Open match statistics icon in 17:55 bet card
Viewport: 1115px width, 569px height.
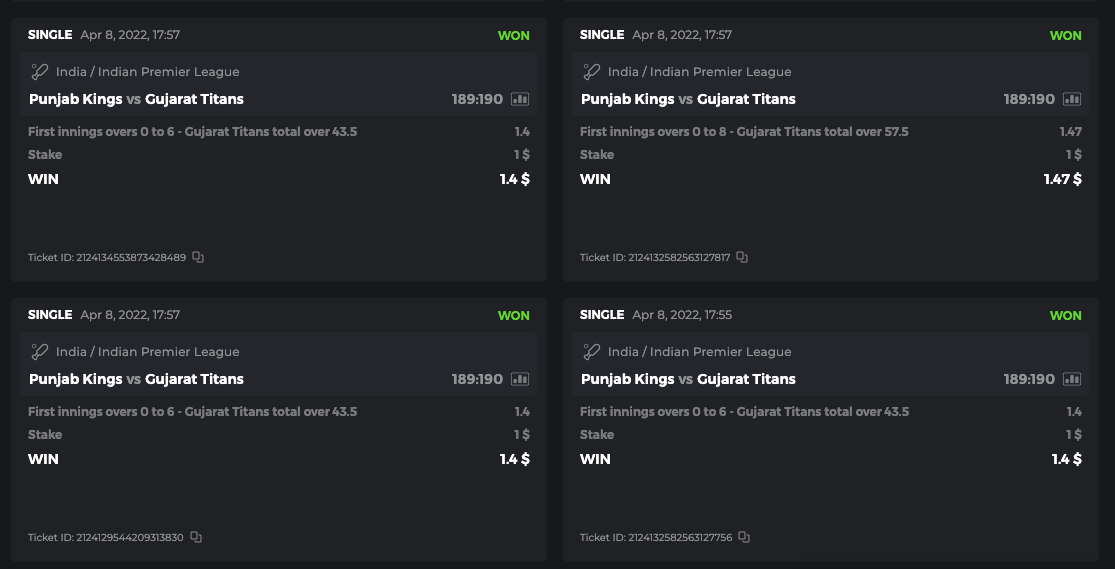pyautogui.click(x=1072, y=379)
